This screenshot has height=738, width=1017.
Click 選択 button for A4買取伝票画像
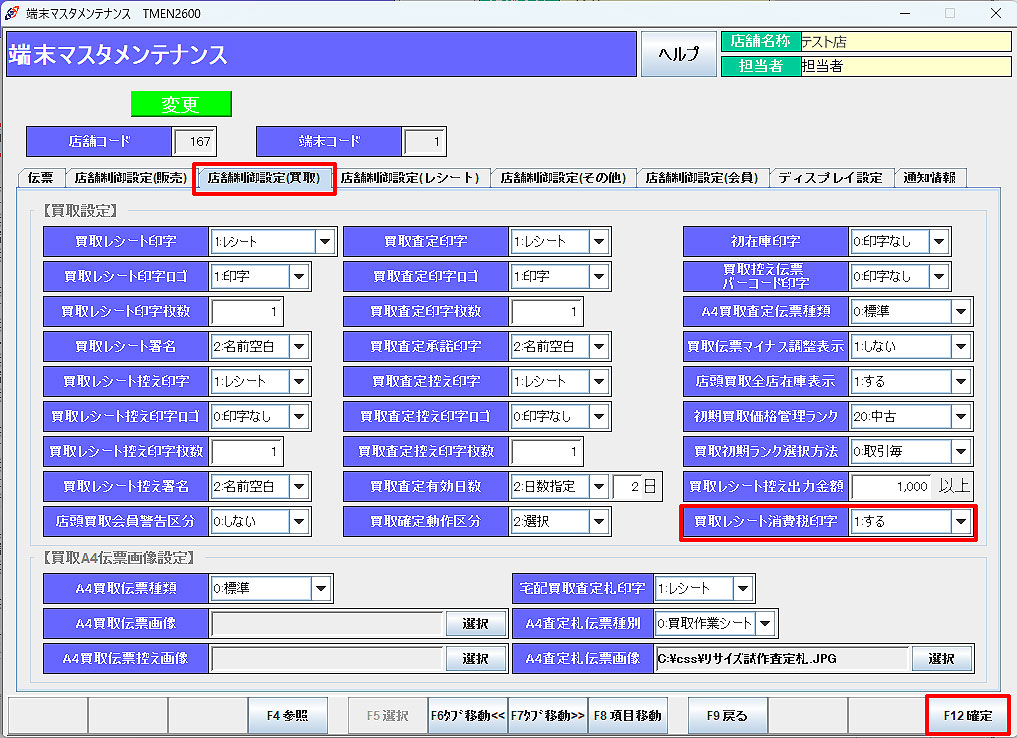(x=475, y=624)
